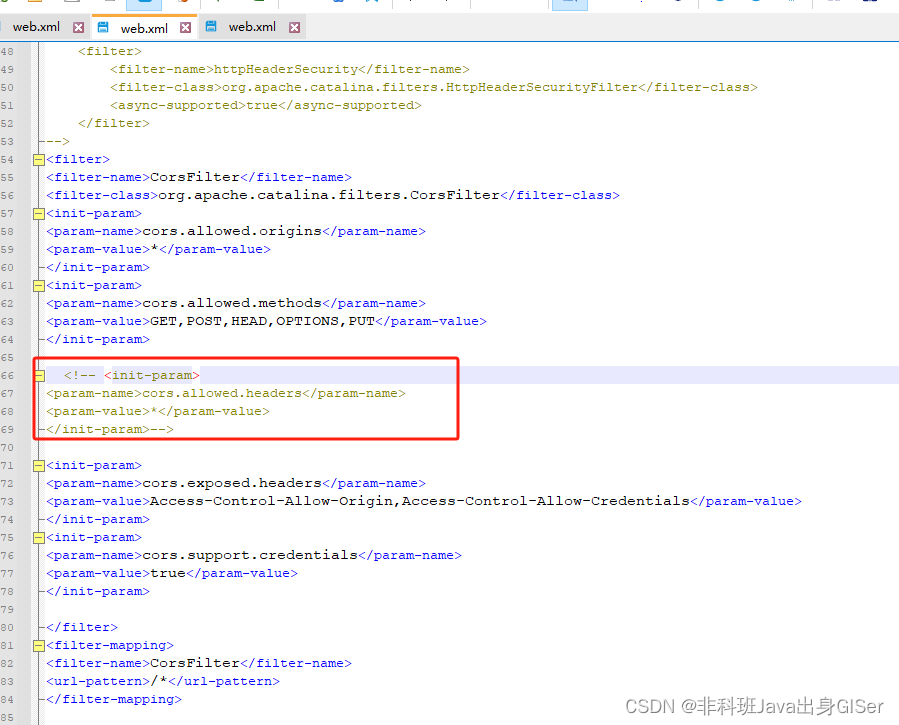Click the closing </init-param> tag on line 74
Viewport: 899px width, 725px height.
tap(97, 519)
